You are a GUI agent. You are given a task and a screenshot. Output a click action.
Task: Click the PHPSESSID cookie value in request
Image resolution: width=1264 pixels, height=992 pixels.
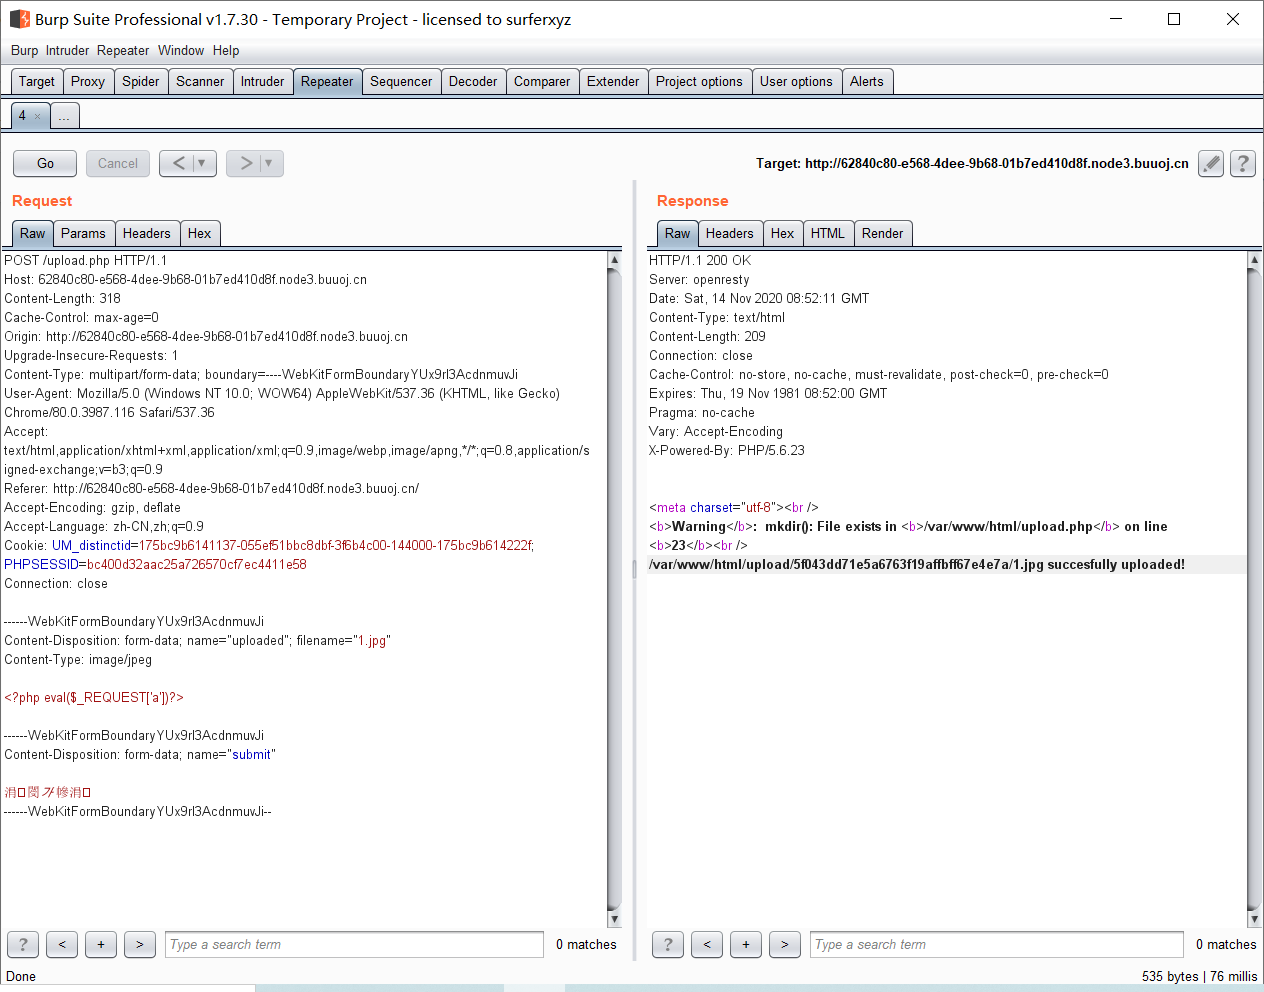click(x=197, y=564)
